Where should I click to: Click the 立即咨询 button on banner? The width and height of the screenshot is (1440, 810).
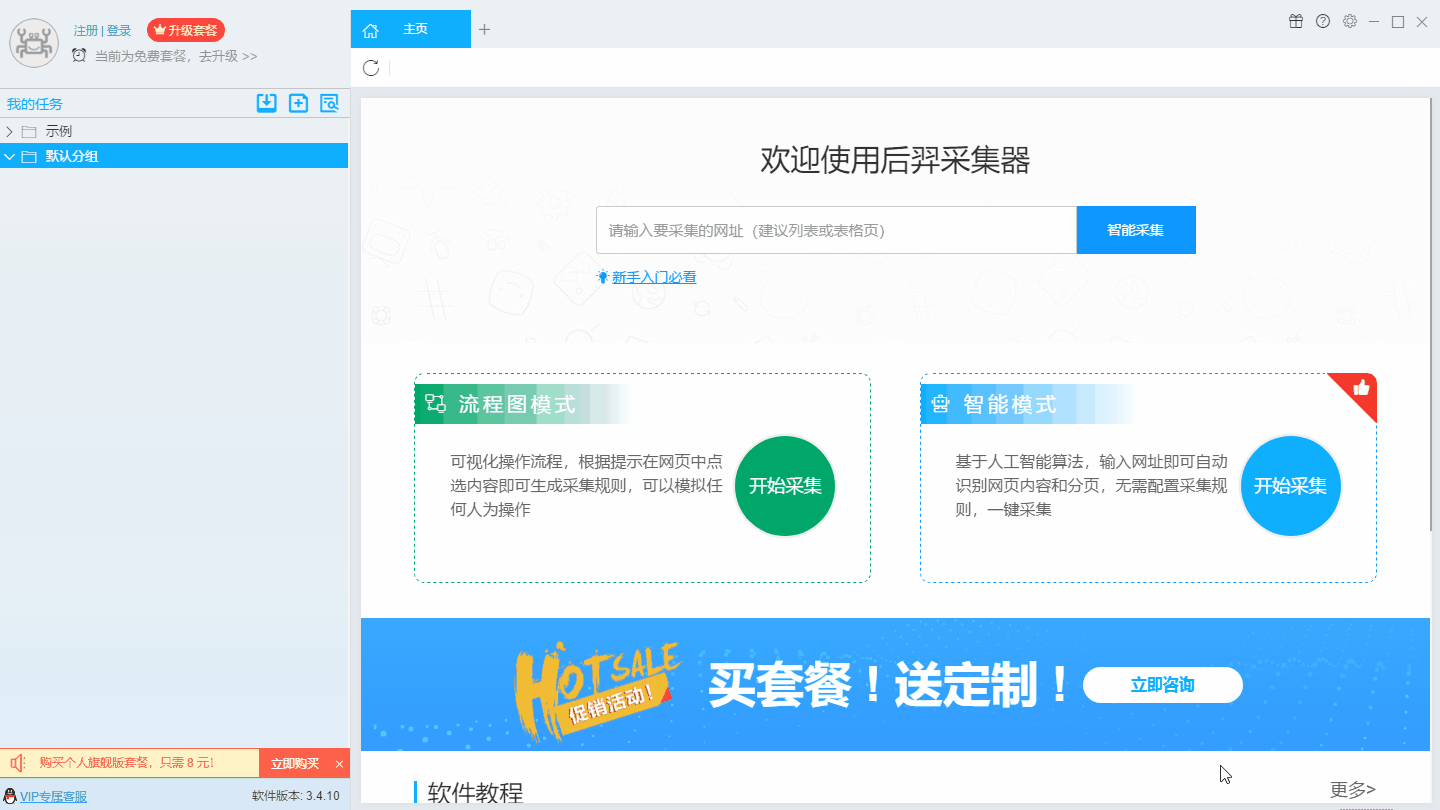[x=1162, y=685]
